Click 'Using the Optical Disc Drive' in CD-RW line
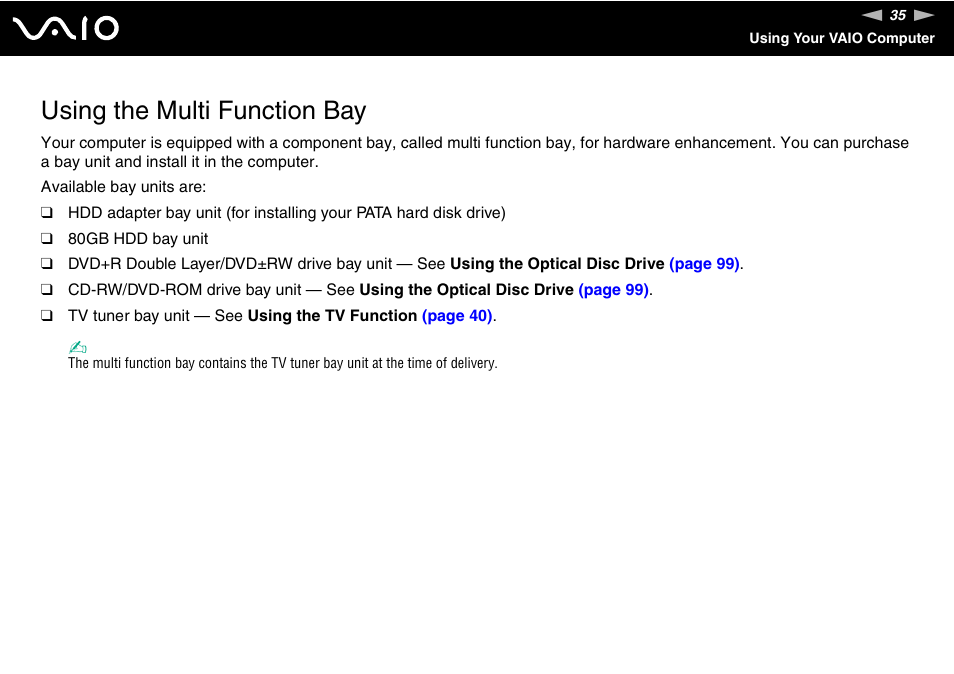 (x=466, y=290)
